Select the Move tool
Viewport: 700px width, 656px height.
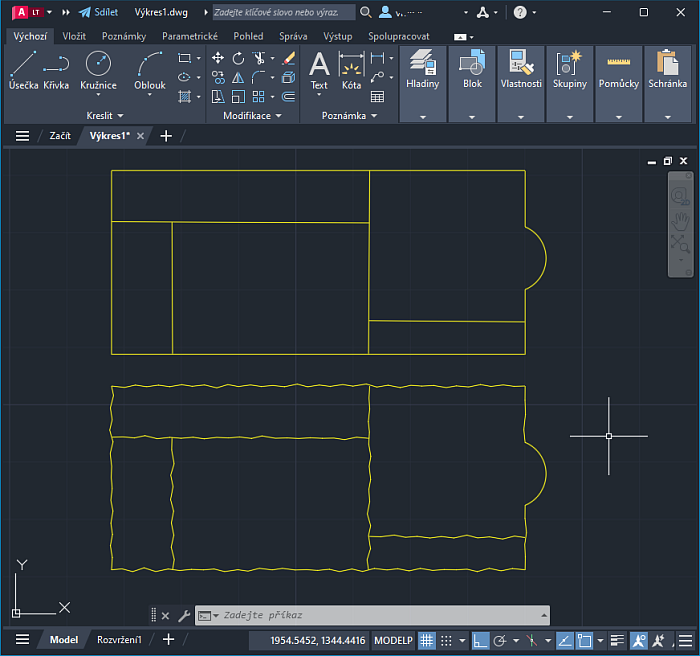218,58
